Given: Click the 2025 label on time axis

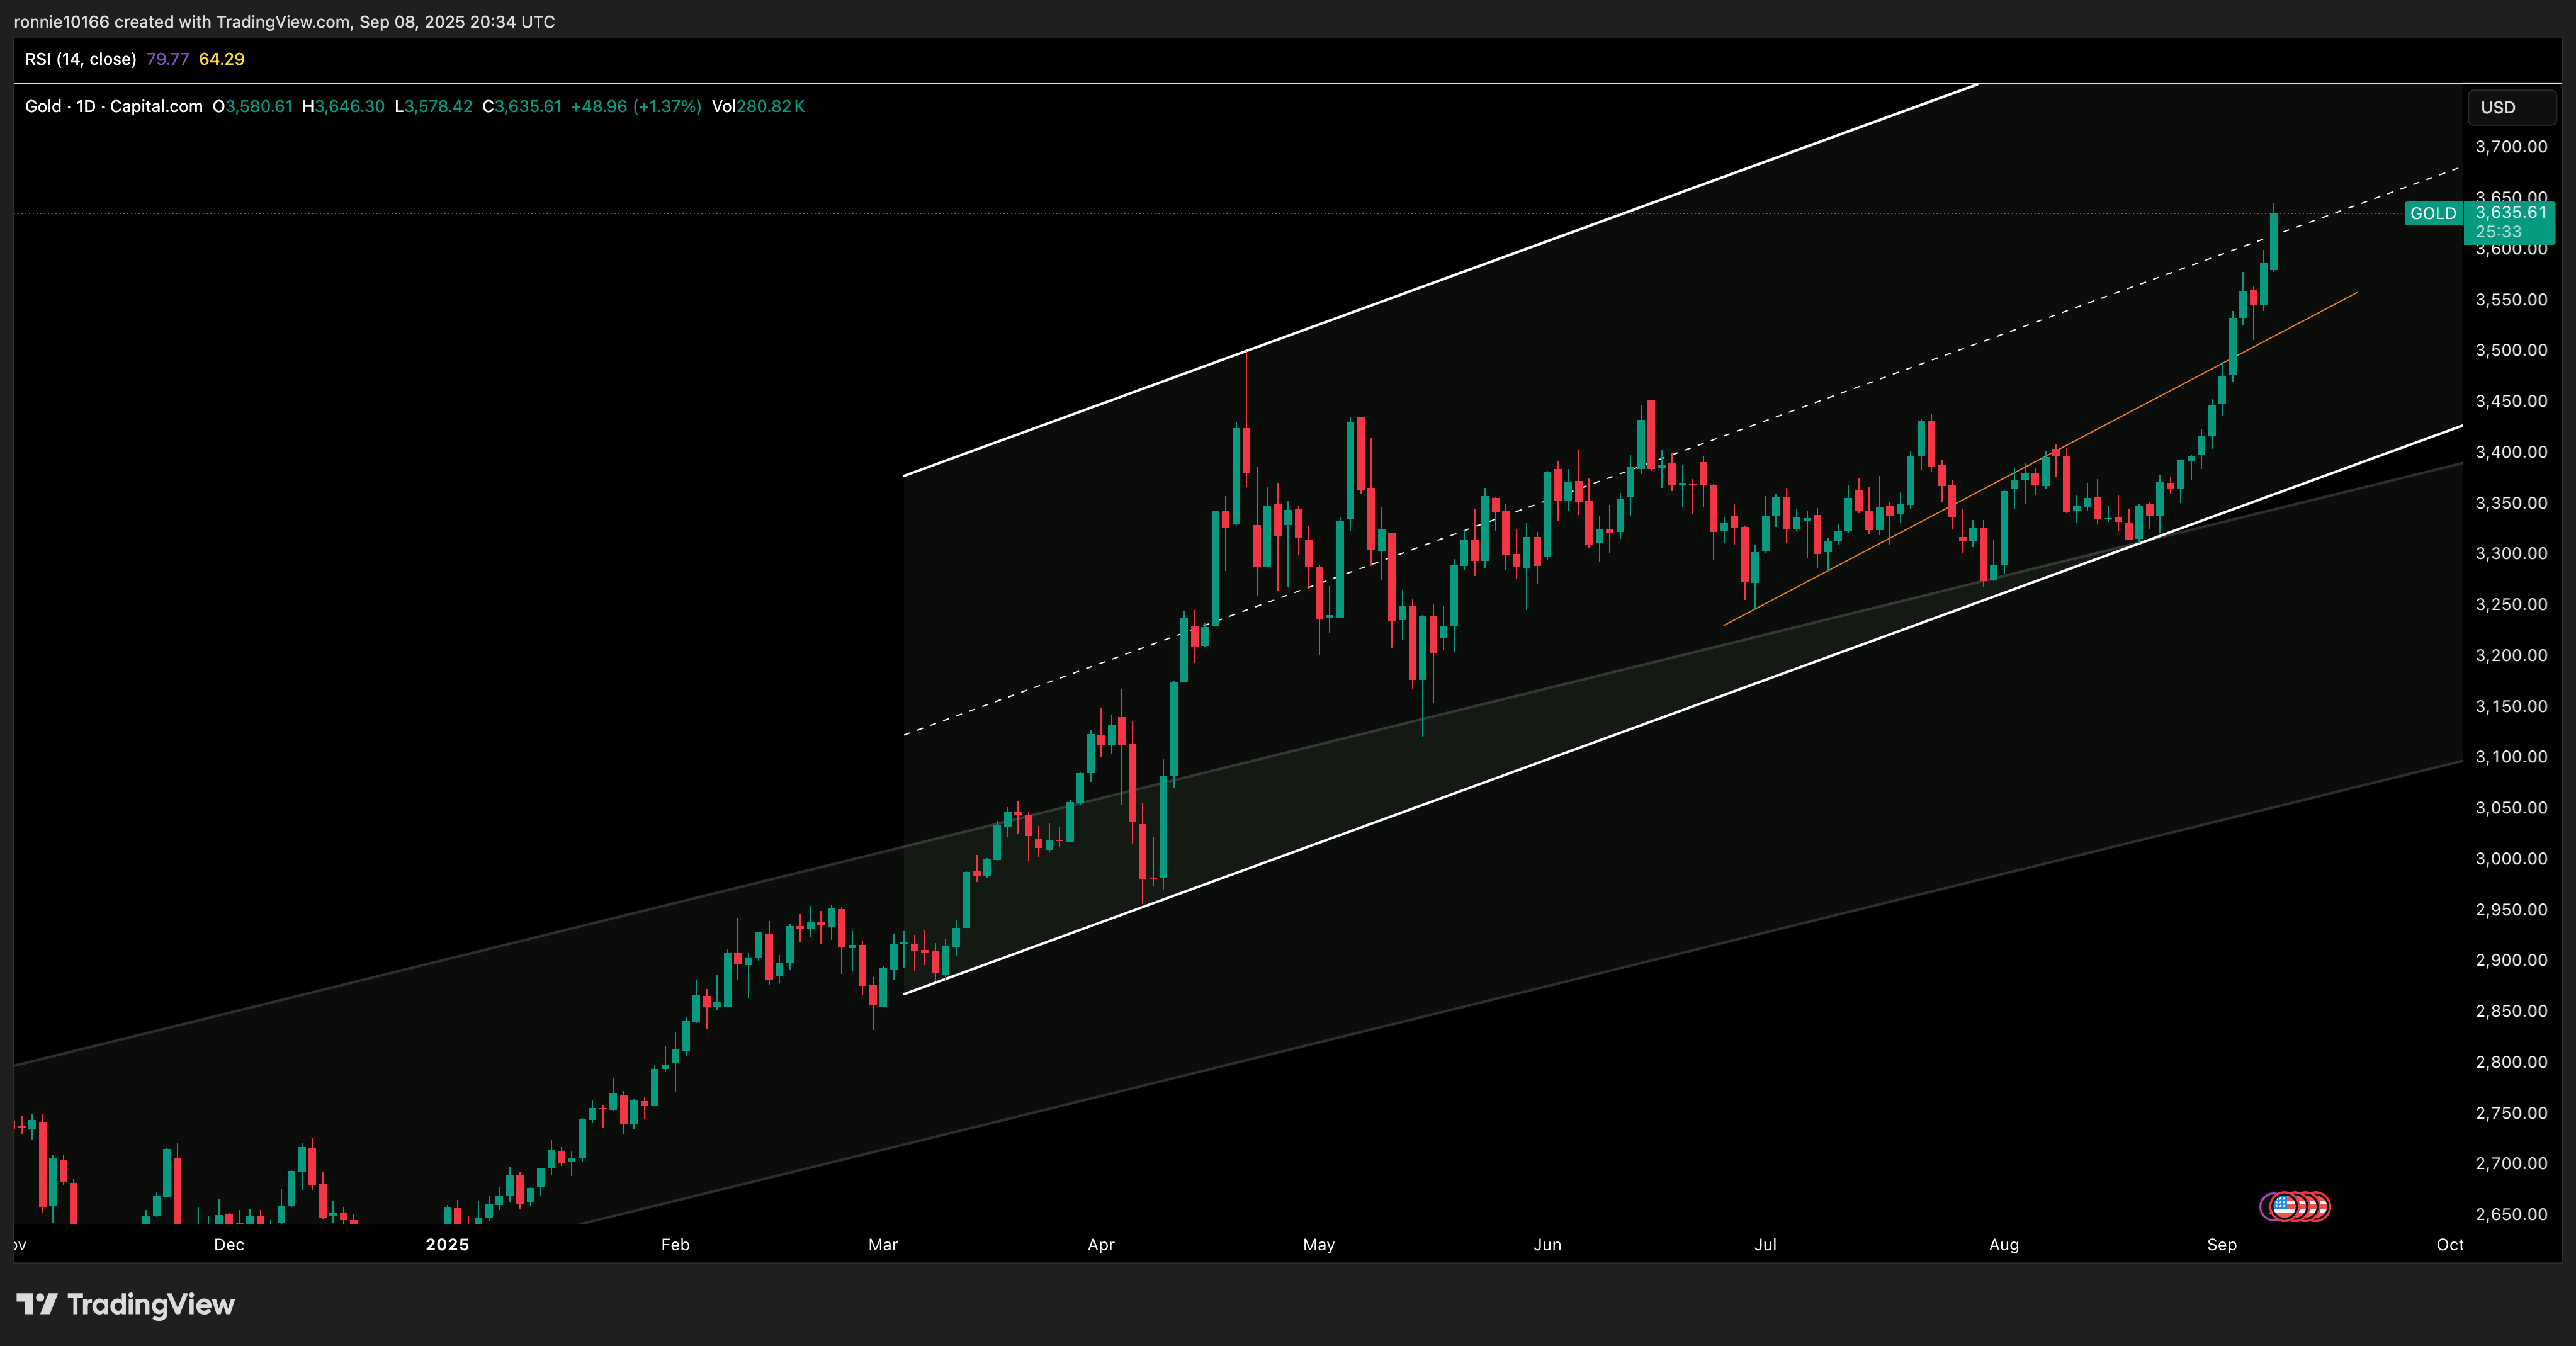Looking at the screenshot, I should click(x=447, y=1244).
